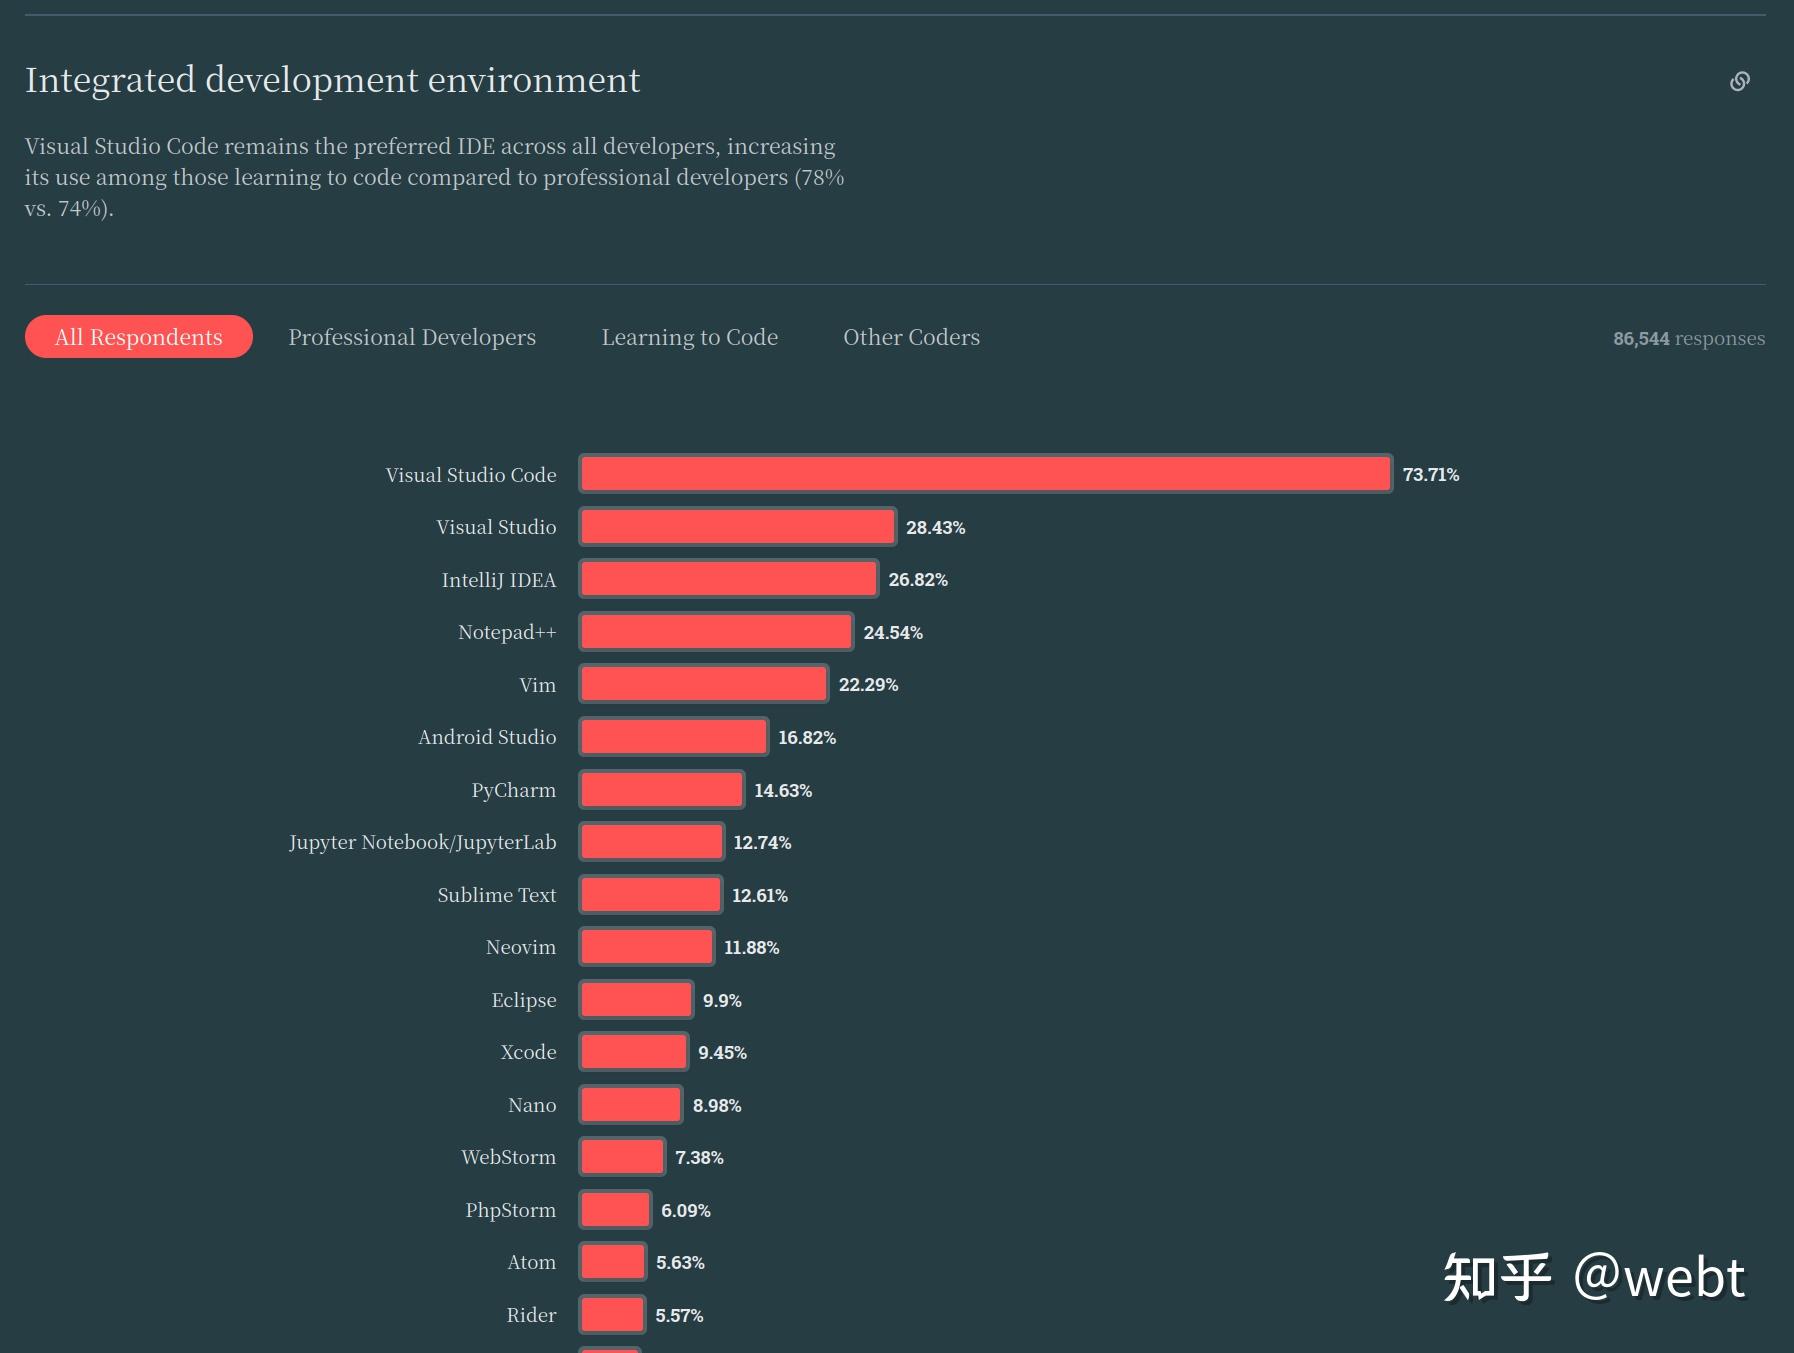
Task: Click the Rider bar
Action: (x=612, y=1314)
